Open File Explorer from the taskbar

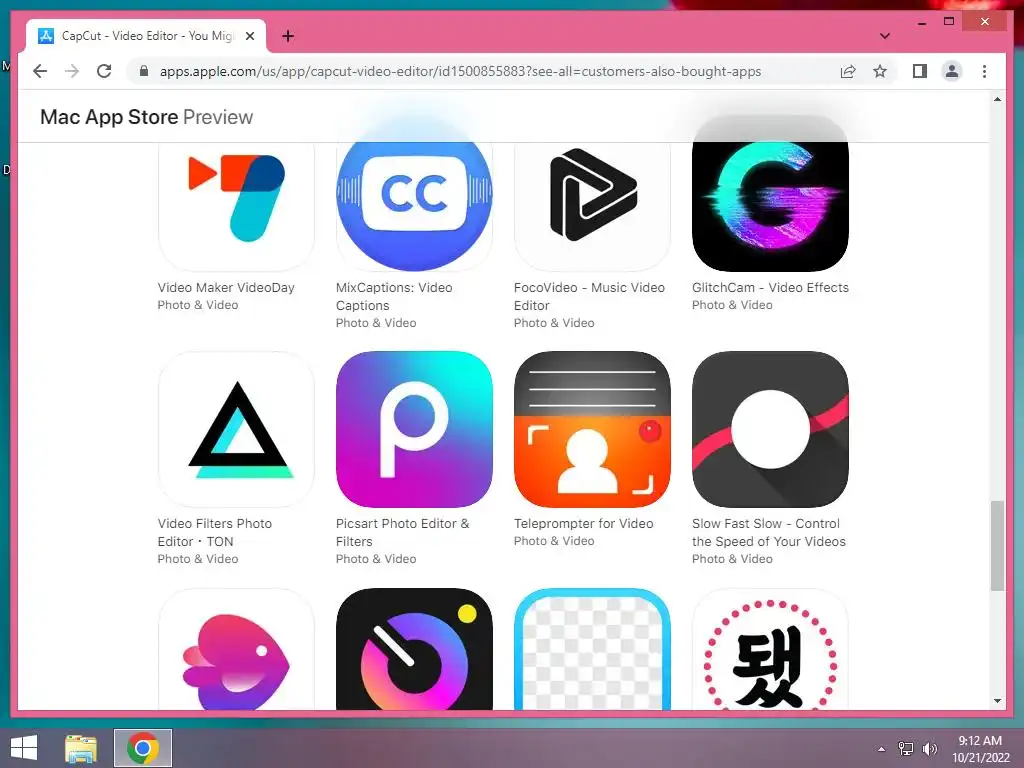[x=81, y=748]
